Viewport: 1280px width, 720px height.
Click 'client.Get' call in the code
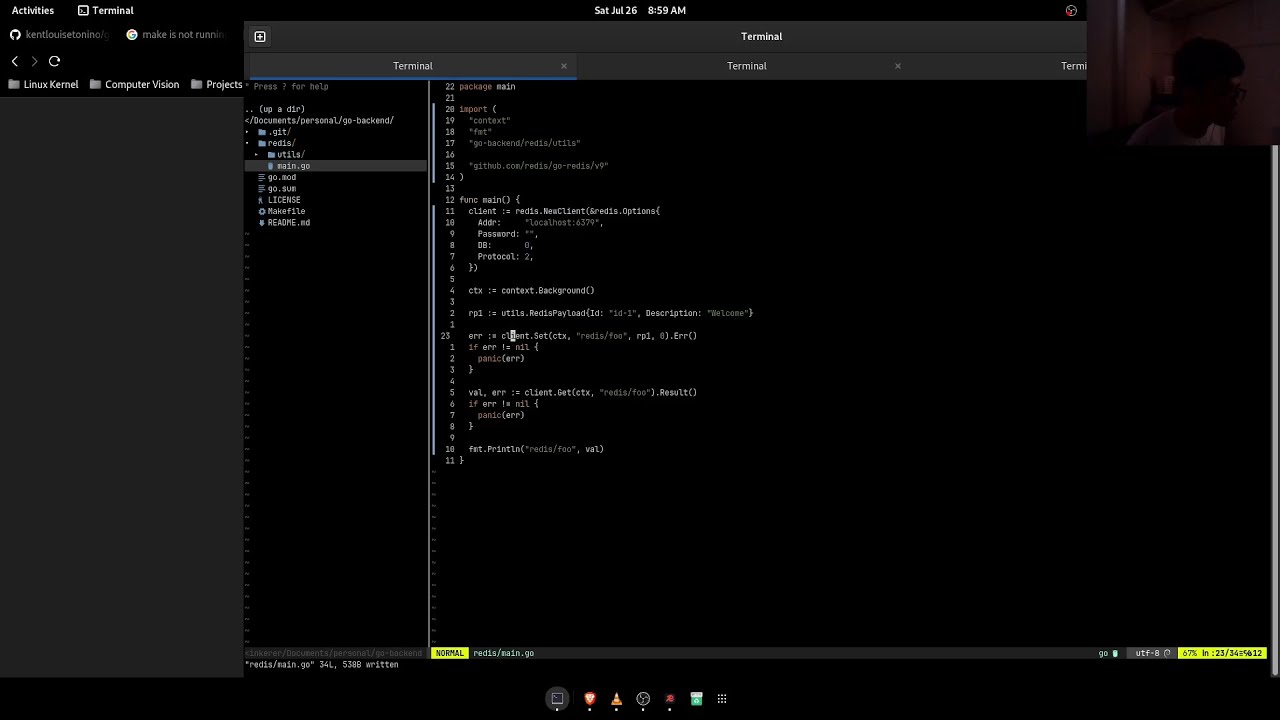point(548,392)
